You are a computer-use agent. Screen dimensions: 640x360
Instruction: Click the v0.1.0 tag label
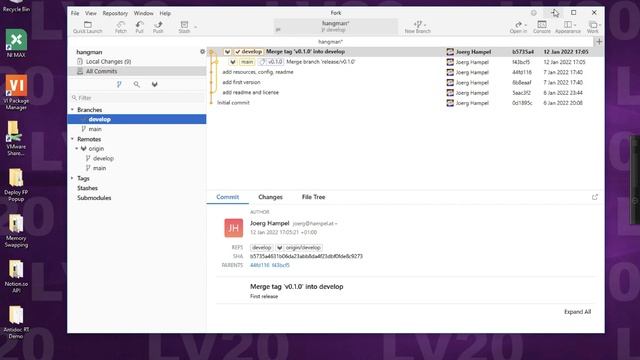tap(271, 62)
